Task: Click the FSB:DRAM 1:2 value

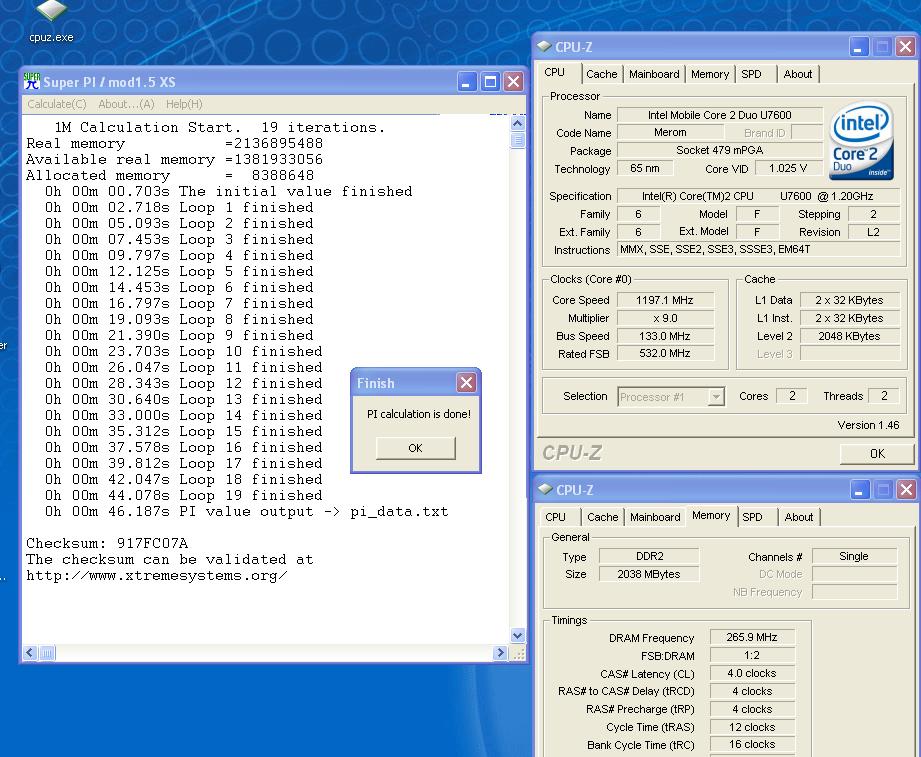Action: point(752,655)
